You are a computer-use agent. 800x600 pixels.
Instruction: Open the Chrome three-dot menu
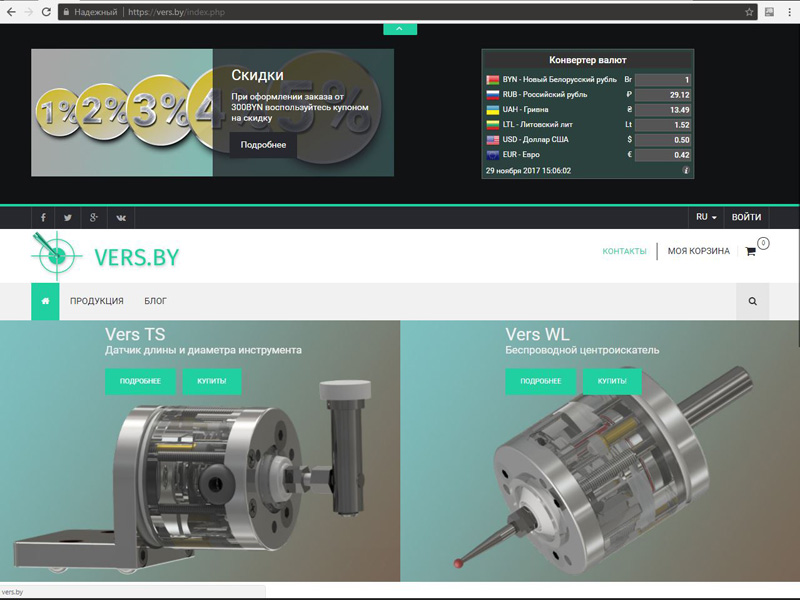click(790, 12)
